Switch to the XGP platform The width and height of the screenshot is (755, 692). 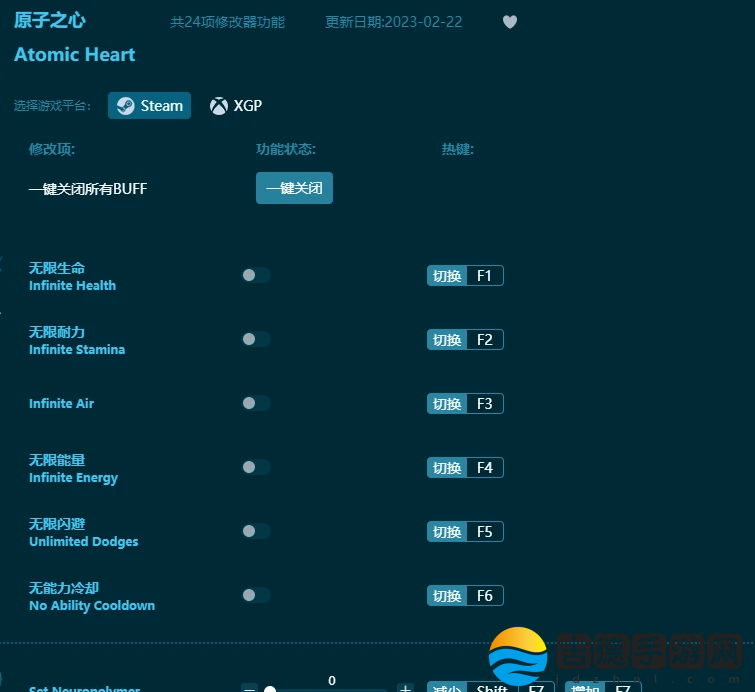236,106
